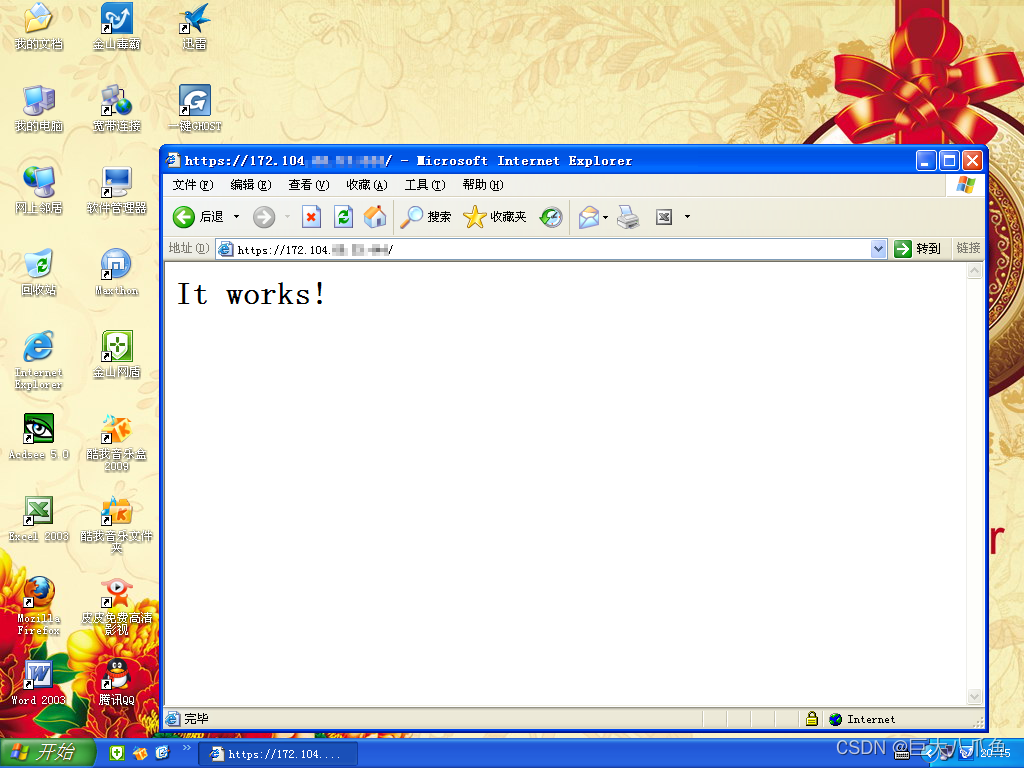
Task: Print the page with the printer icon
Action: coord(628,217)
